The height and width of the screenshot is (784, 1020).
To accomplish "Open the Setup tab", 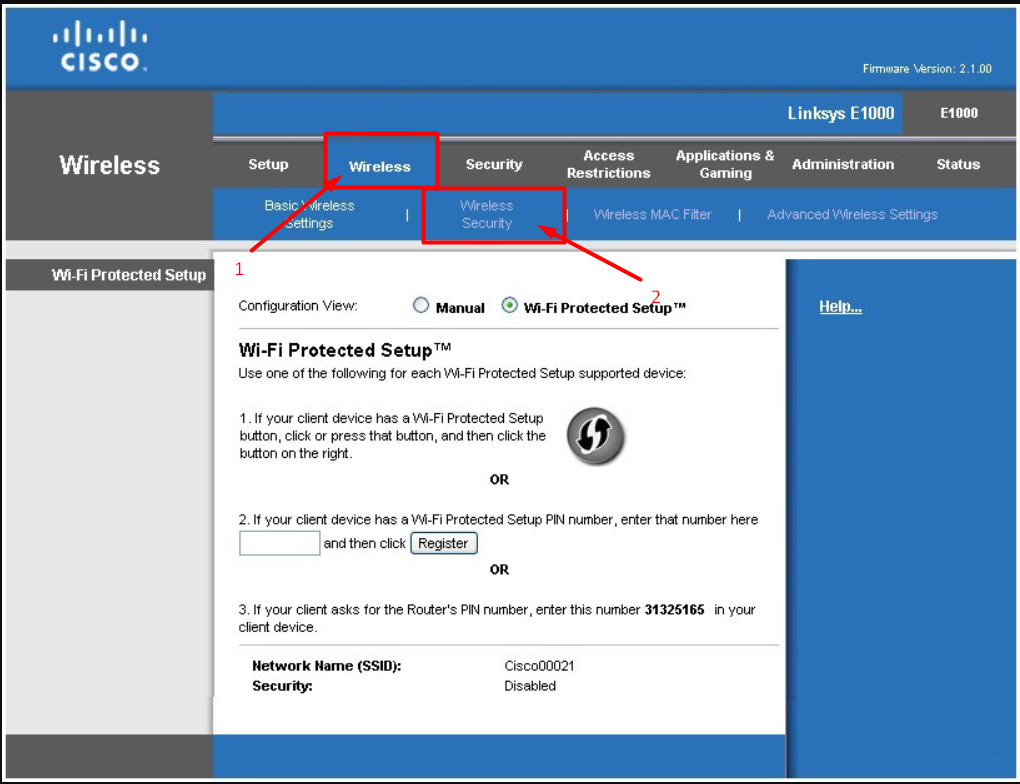I will [x=268, y=165].
